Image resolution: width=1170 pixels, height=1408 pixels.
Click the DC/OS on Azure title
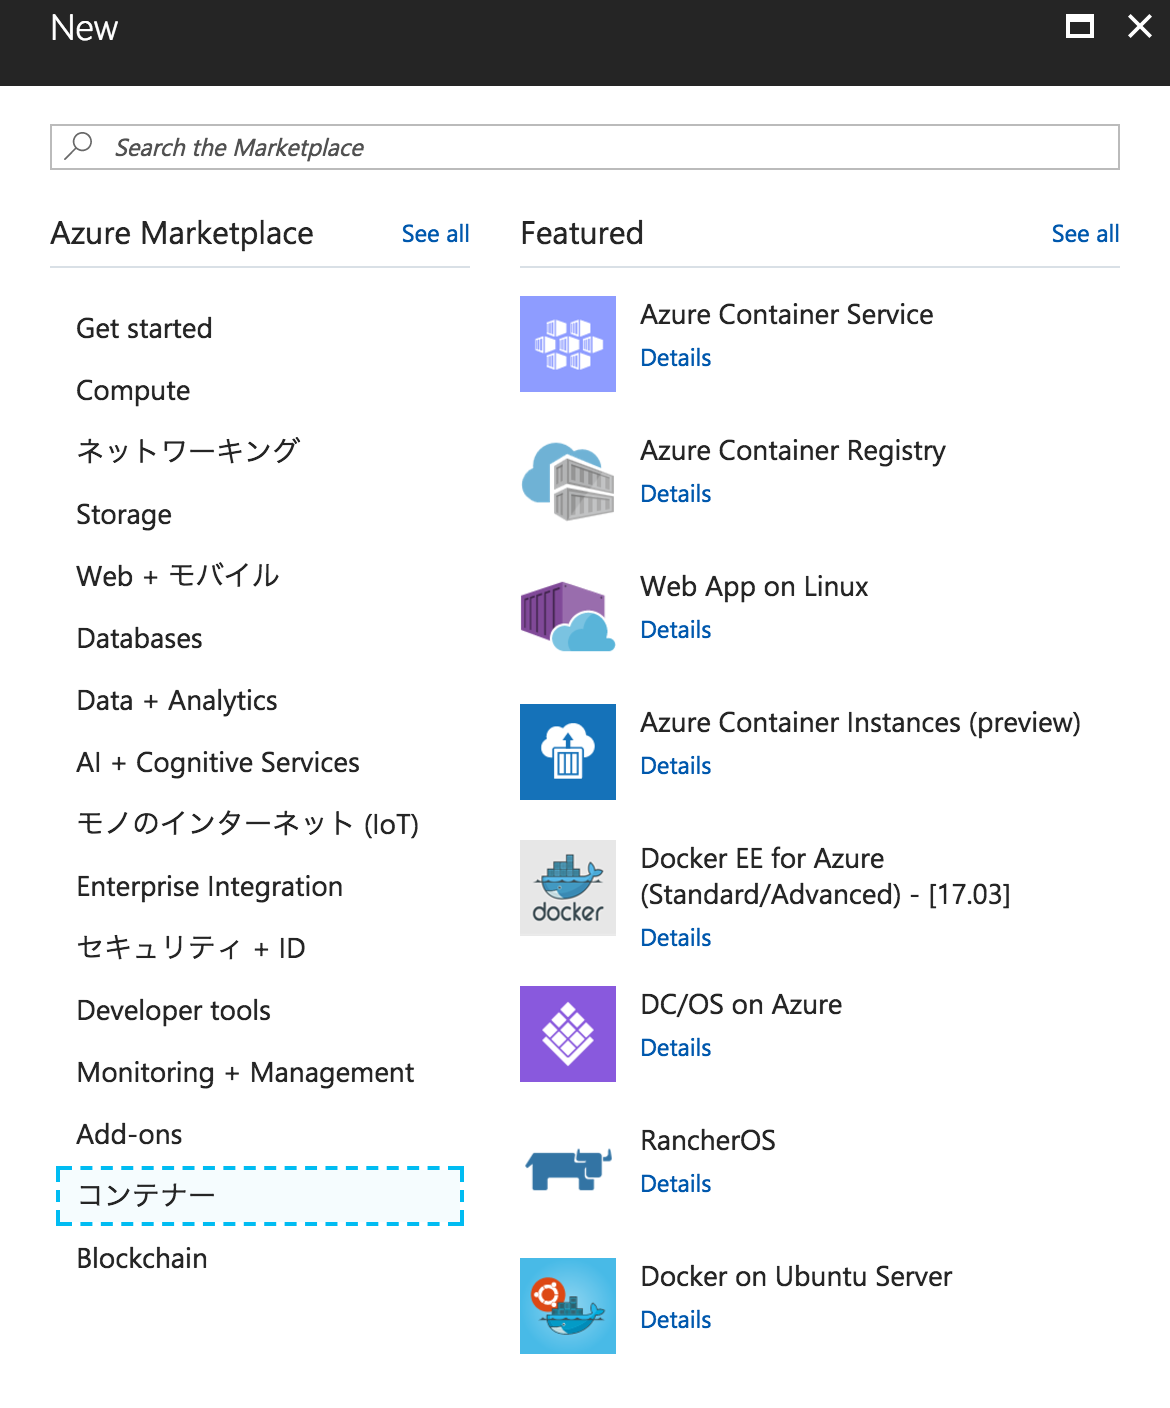(741, 1004)
